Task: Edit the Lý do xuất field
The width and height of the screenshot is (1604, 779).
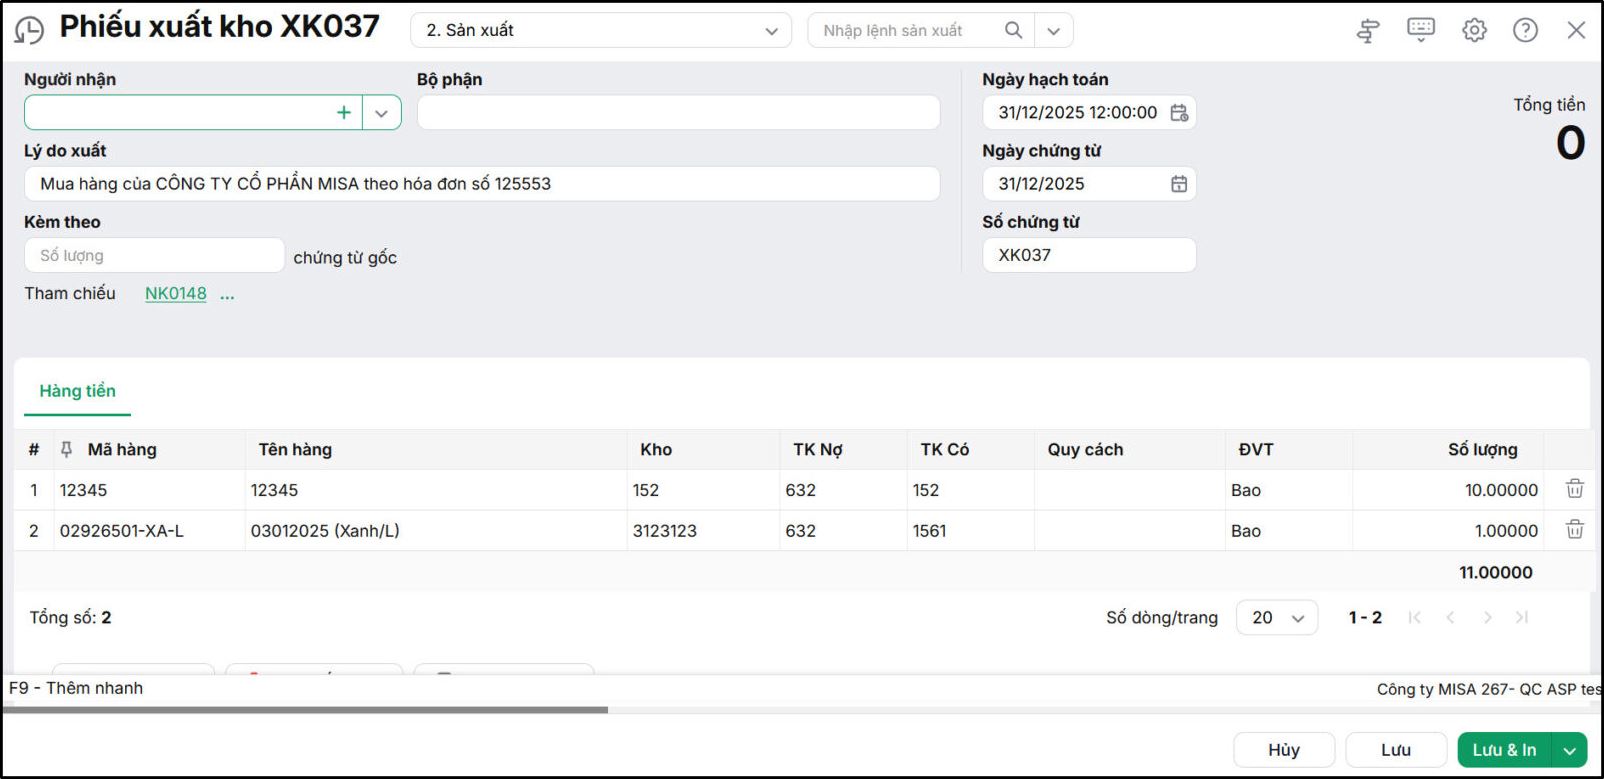Action: 482,184
